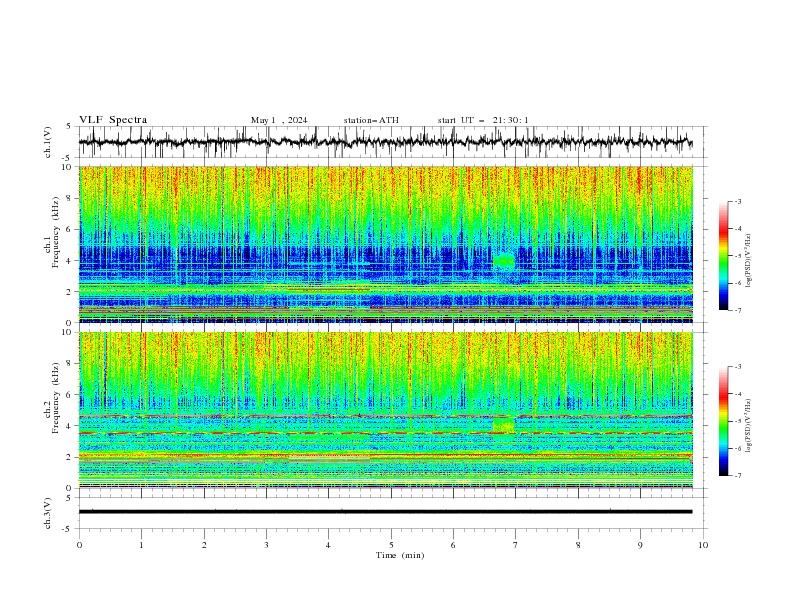
Task: Click the "ch.3(V)" axis label
Action: 48,513
